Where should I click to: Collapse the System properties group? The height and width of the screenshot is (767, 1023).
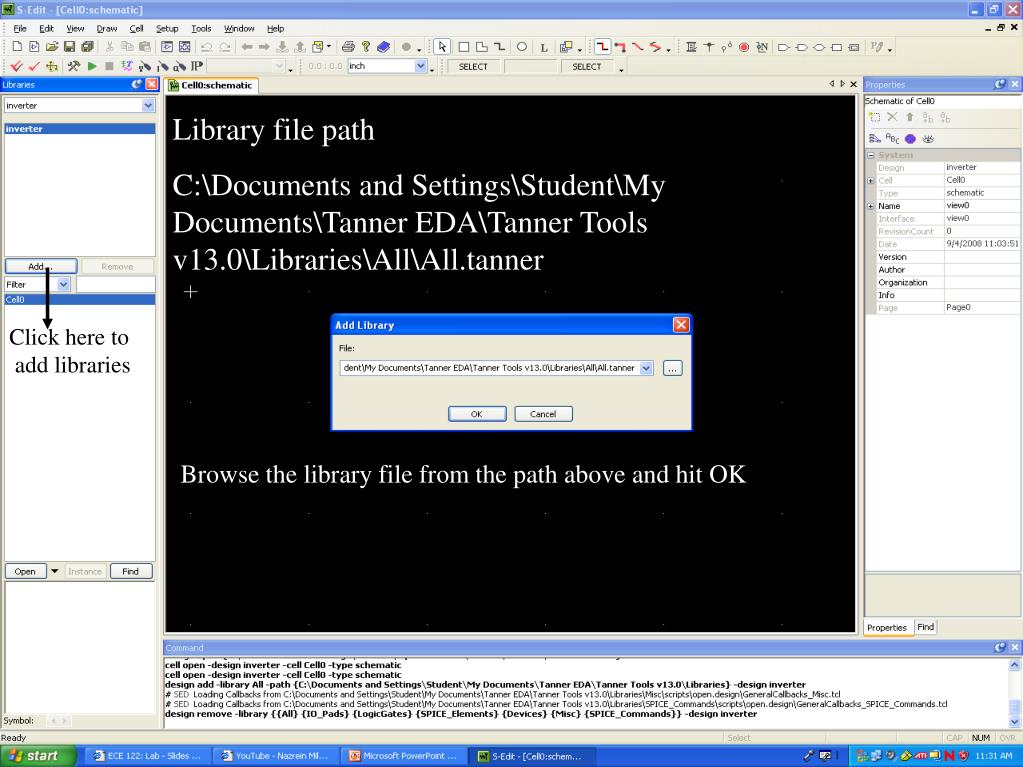coord(870,155)
